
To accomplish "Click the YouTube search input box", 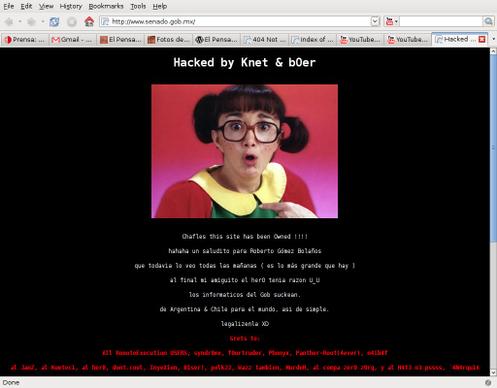I will point(441,22).
